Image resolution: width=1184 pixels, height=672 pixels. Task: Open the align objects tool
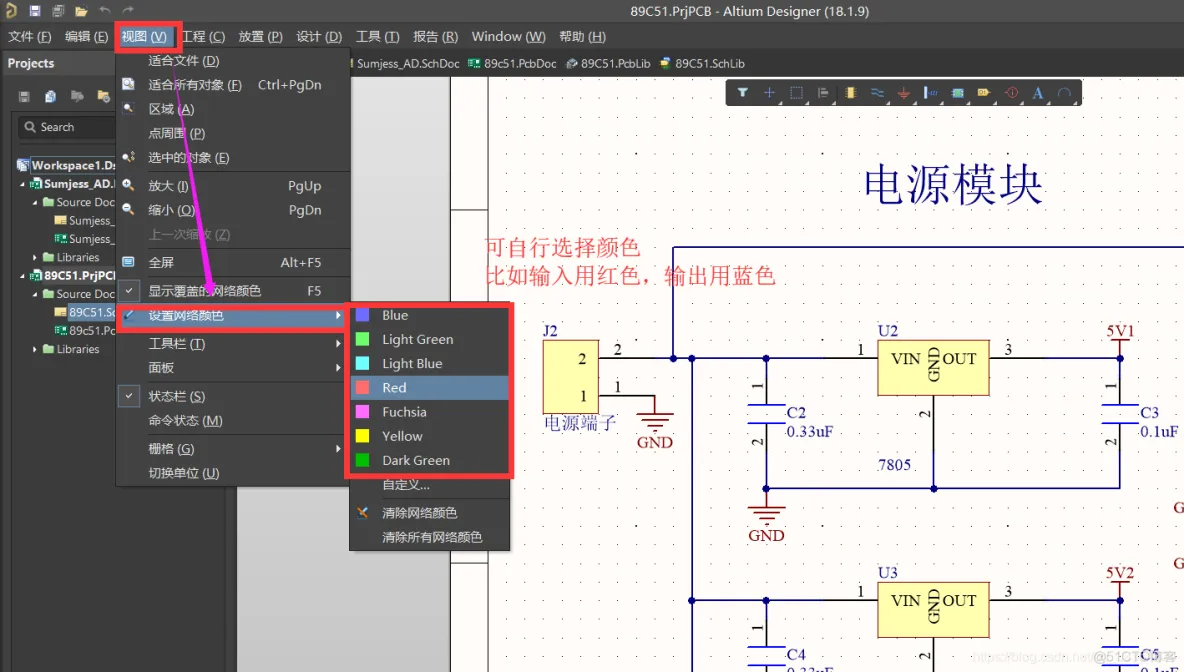point(823,93)
